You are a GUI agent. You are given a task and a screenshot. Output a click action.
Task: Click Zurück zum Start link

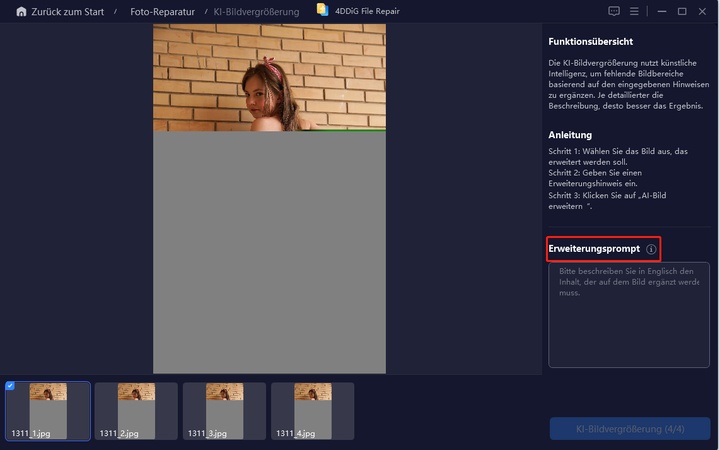coord(67,12)
